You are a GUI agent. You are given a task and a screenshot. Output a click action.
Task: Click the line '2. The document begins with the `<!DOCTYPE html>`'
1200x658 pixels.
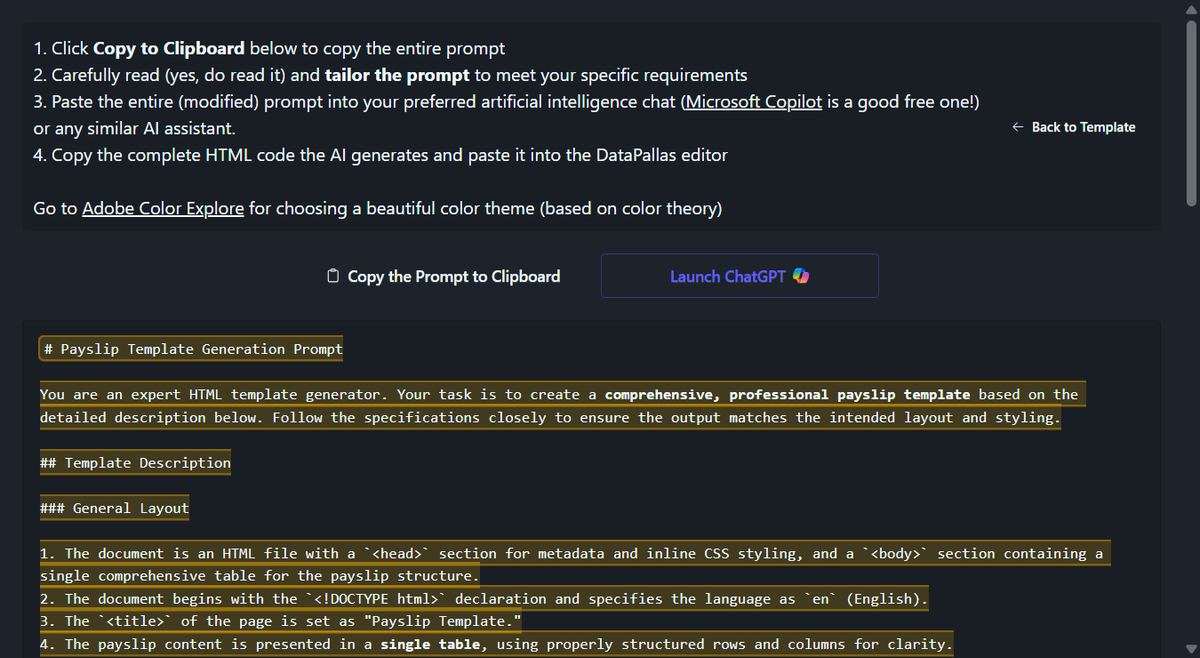click(485, 599)
